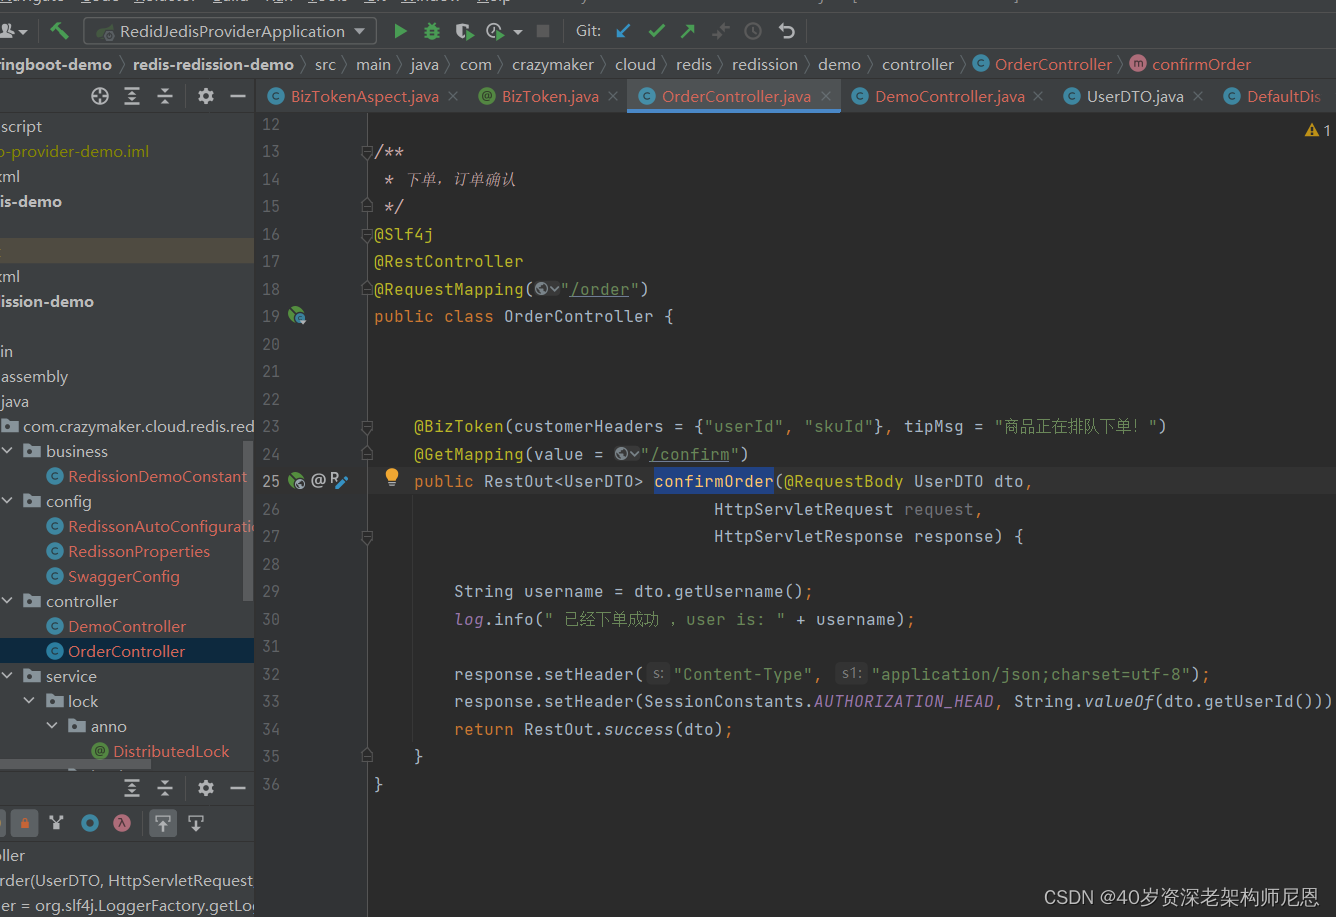Switch to the DemoController.java tab

tap(949, 96)
